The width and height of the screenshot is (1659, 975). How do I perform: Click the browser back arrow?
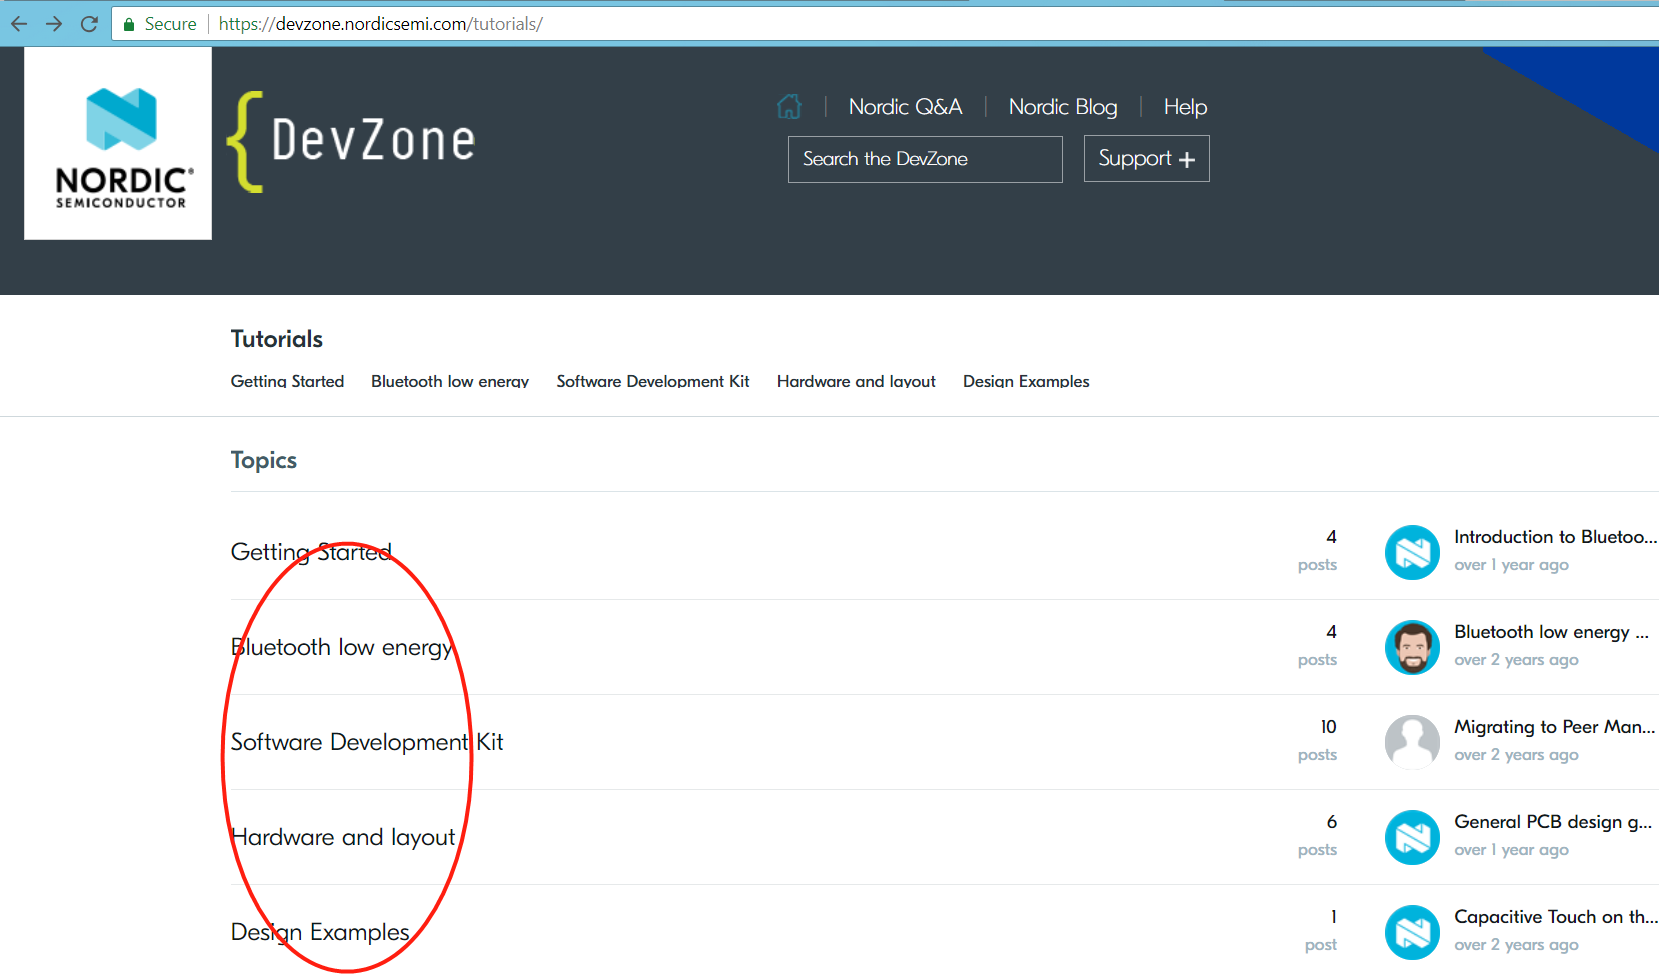tap(19, 24)
